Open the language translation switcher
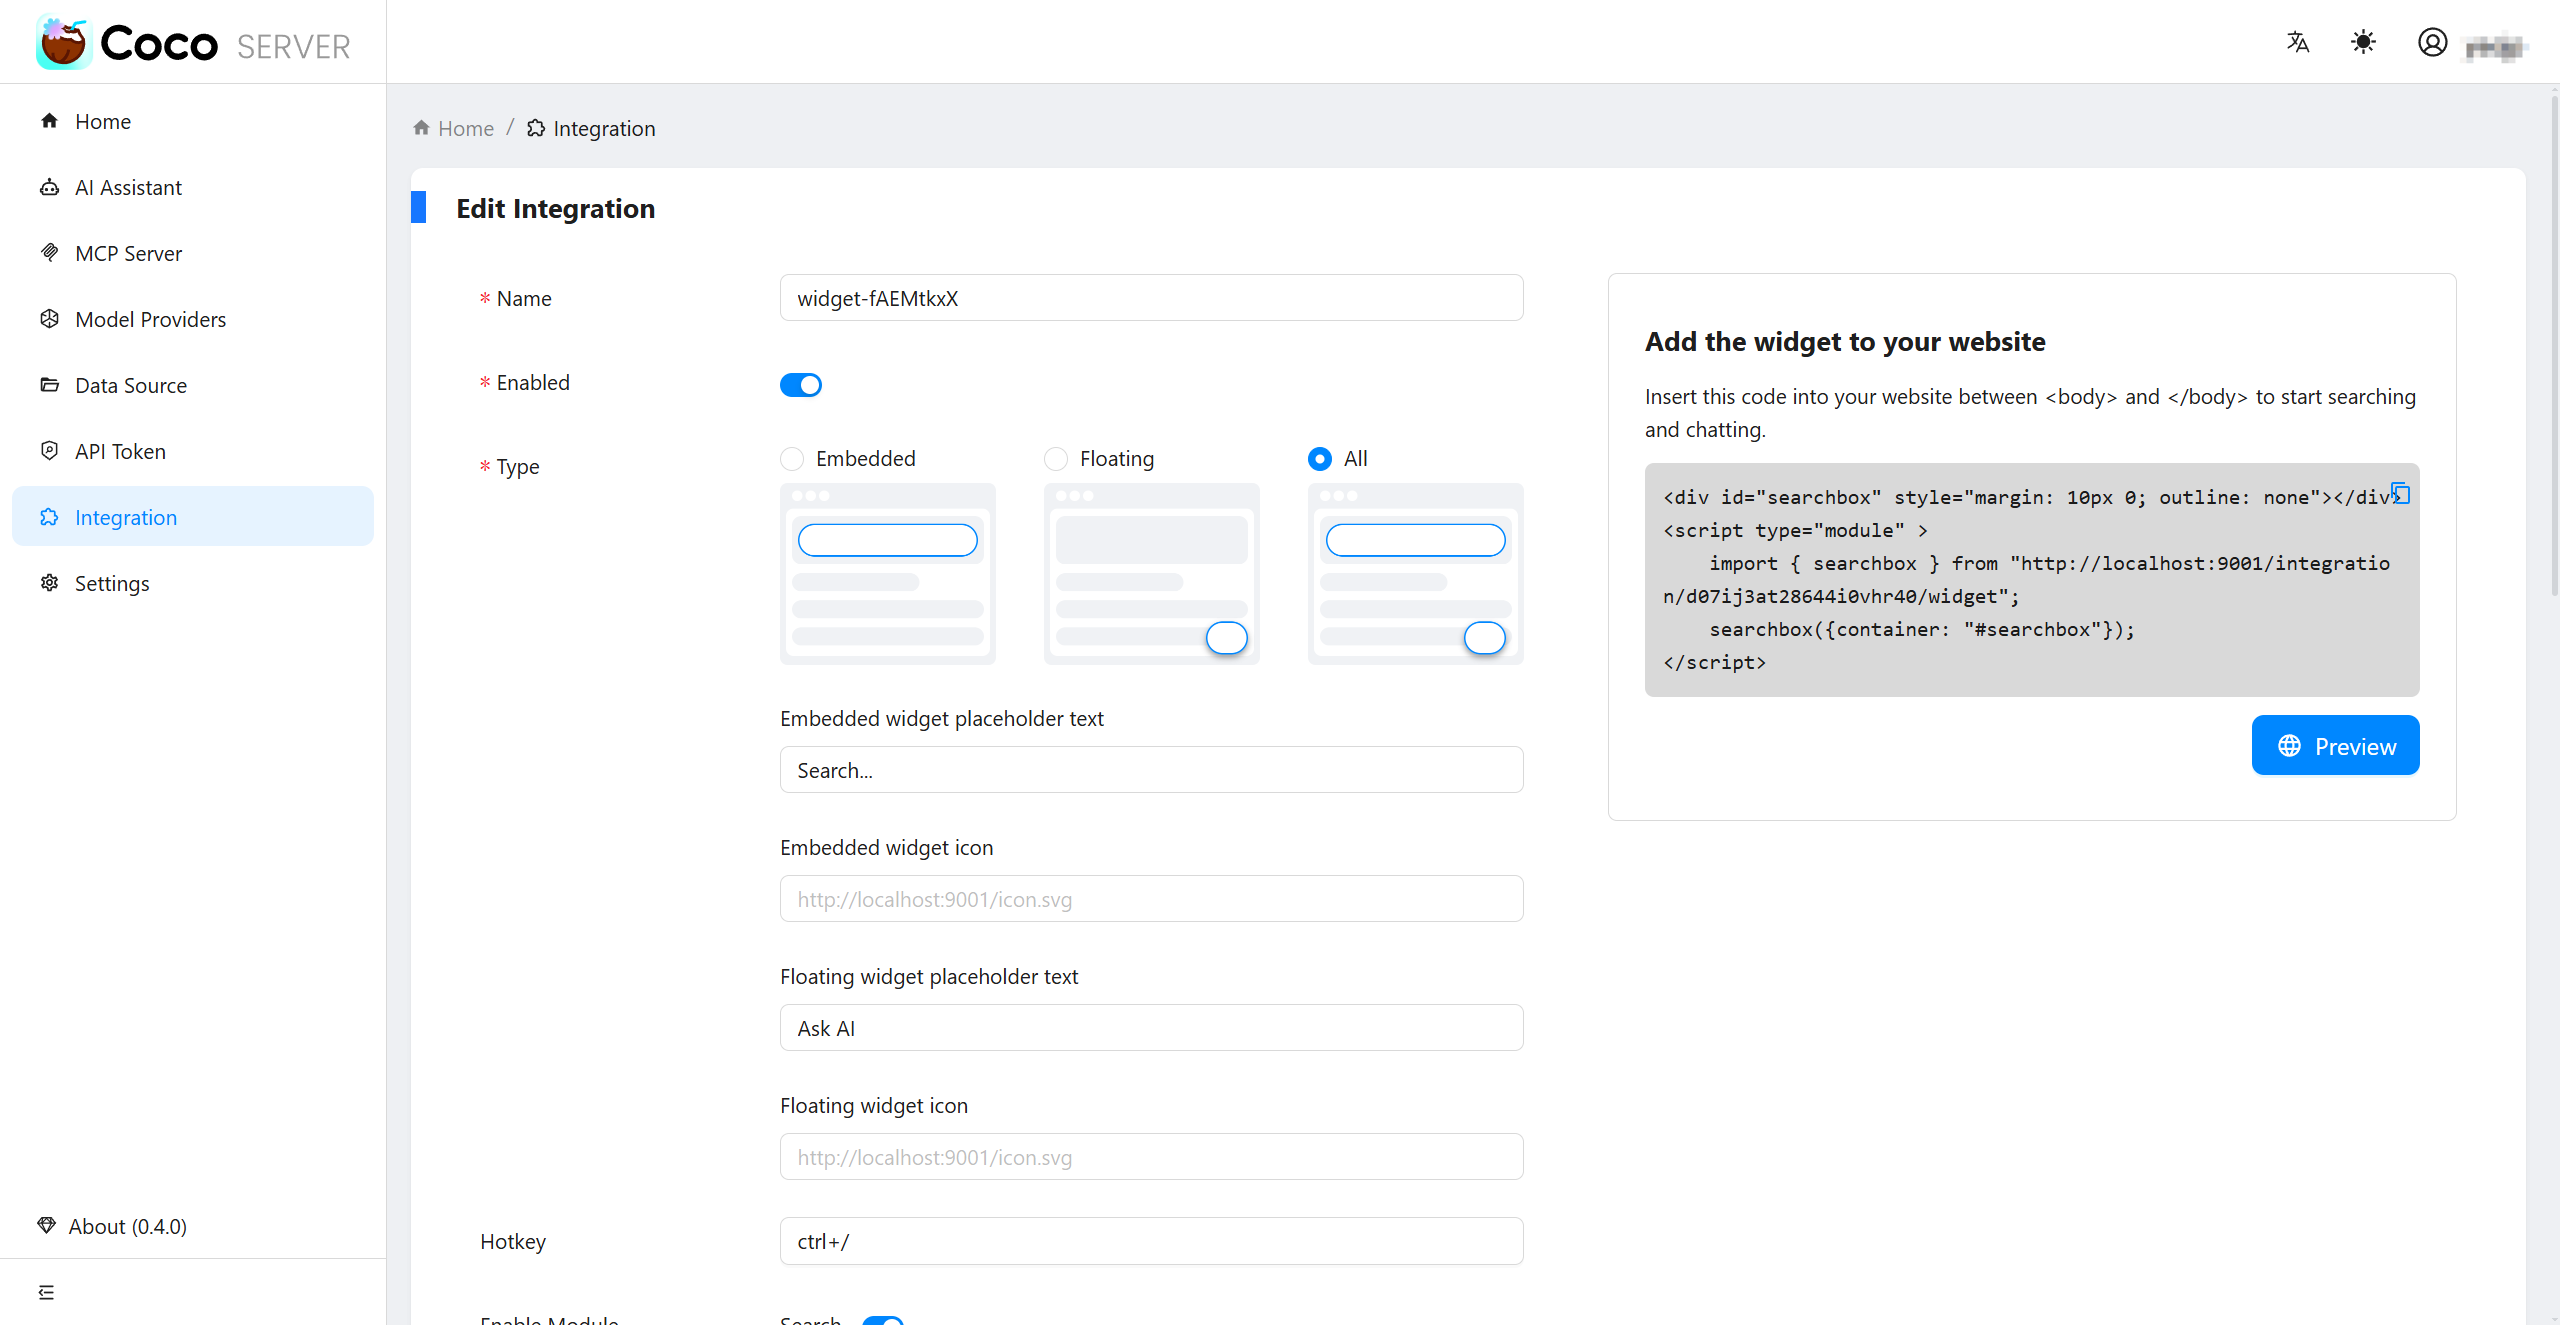Image resolution: width=2560 pixels, height=1325 pixels. click(2298, 42)
